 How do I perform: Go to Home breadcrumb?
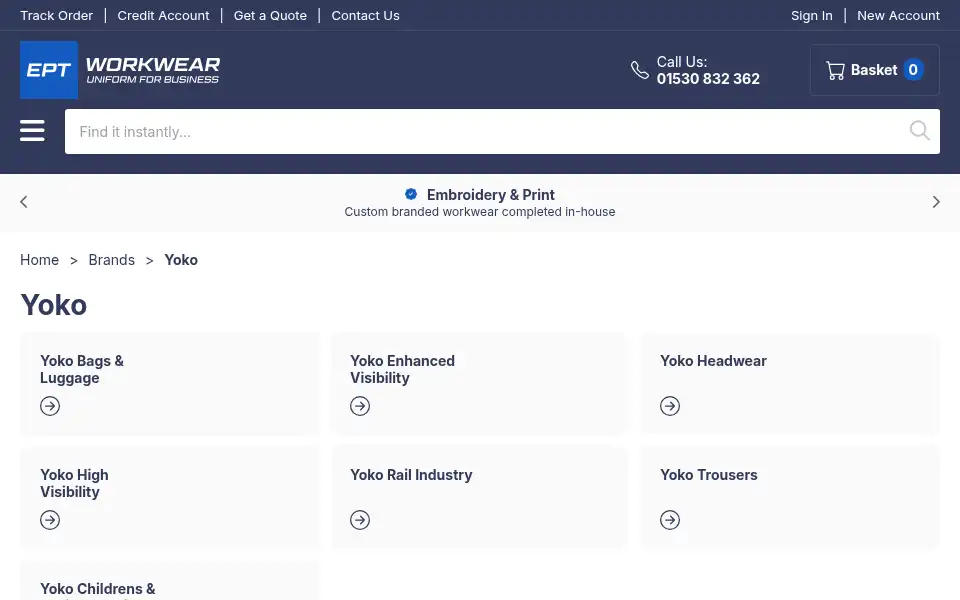[x=39, y=260]
